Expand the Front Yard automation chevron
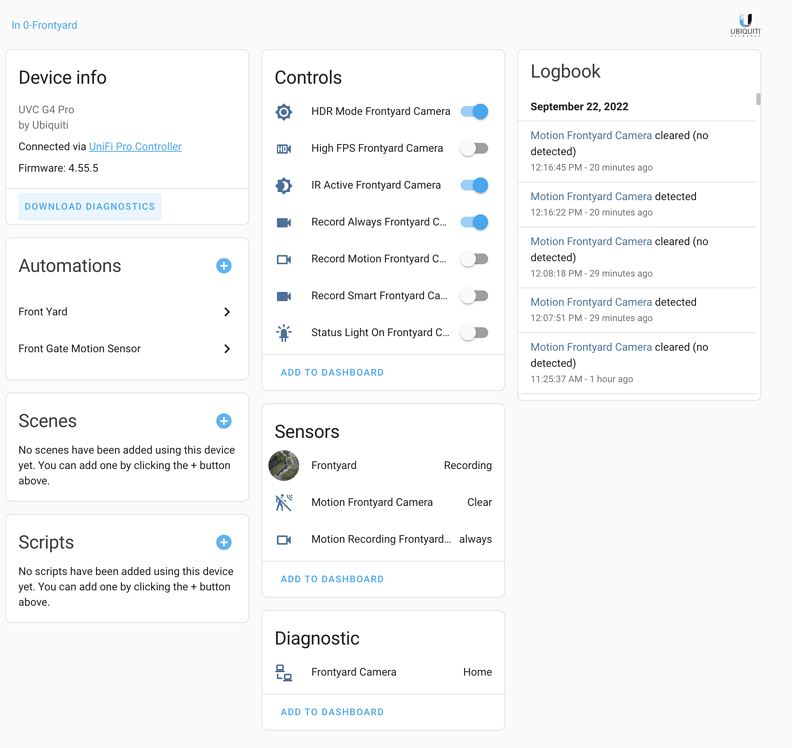Image resolution: width=792 pixels, height=748 pixels. coord(227,312)
